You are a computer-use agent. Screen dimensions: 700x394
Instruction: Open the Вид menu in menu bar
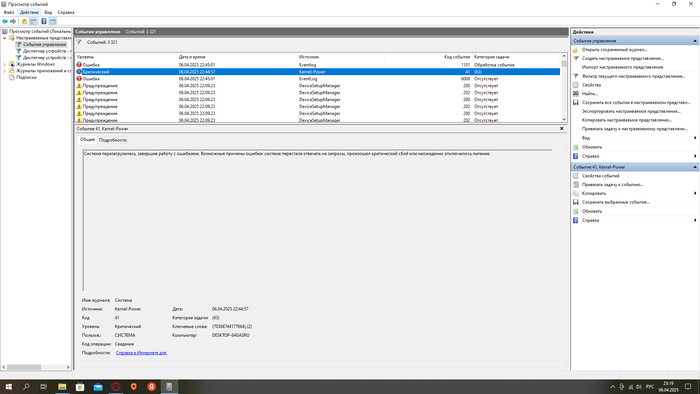(48, 12)
